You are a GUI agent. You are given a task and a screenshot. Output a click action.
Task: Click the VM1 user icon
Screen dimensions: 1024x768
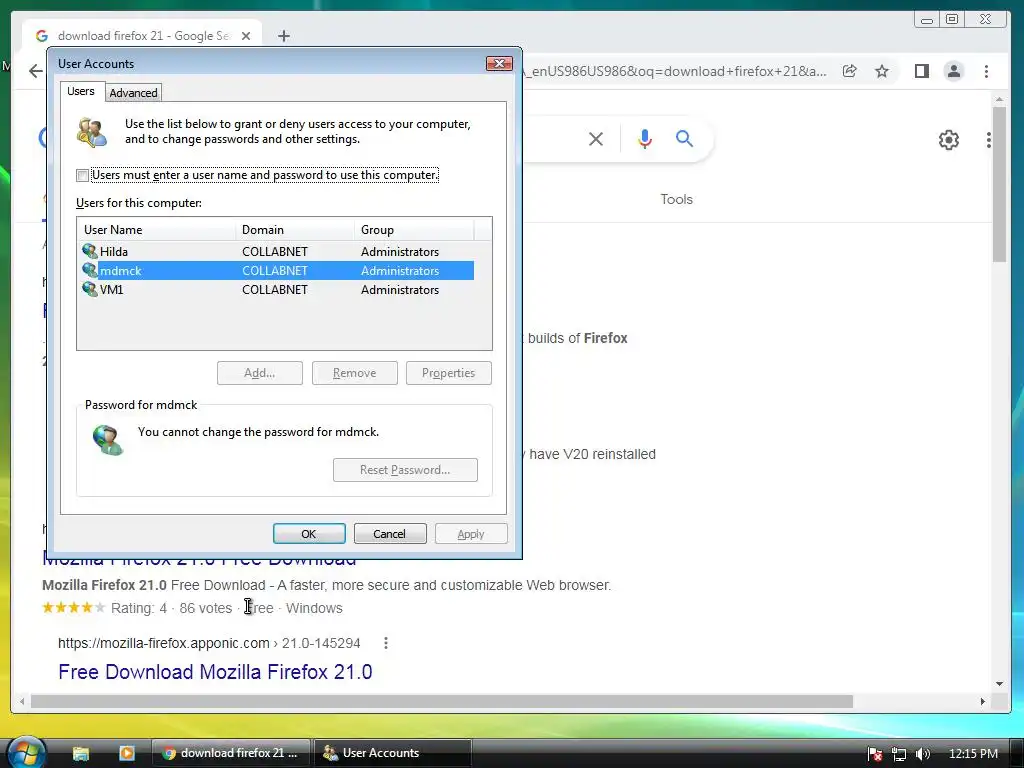[x=89, y=289]
